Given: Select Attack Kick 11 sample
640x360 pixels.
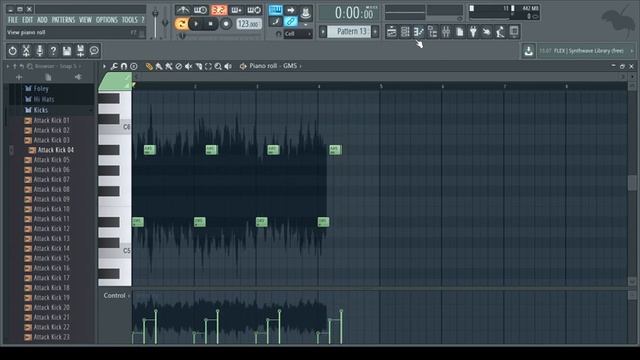Looking at the screenshot, I should tap(51, 219).
